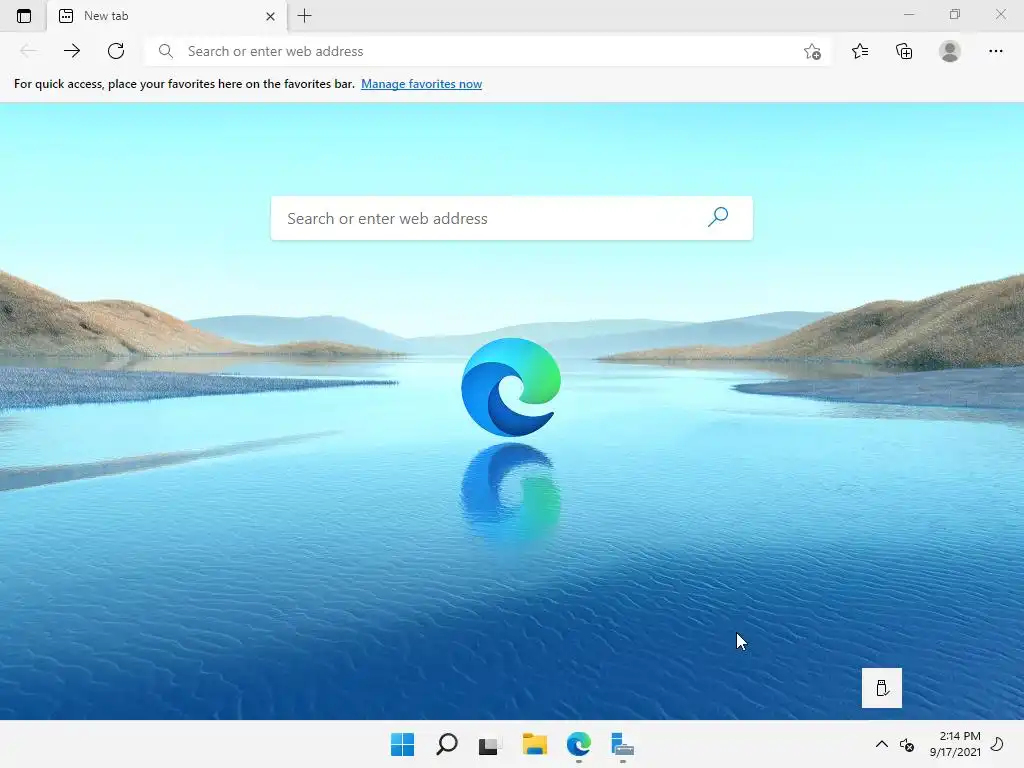
Task: Open taskbar Search
Action: pyautogui.click(x=447, y=744)
